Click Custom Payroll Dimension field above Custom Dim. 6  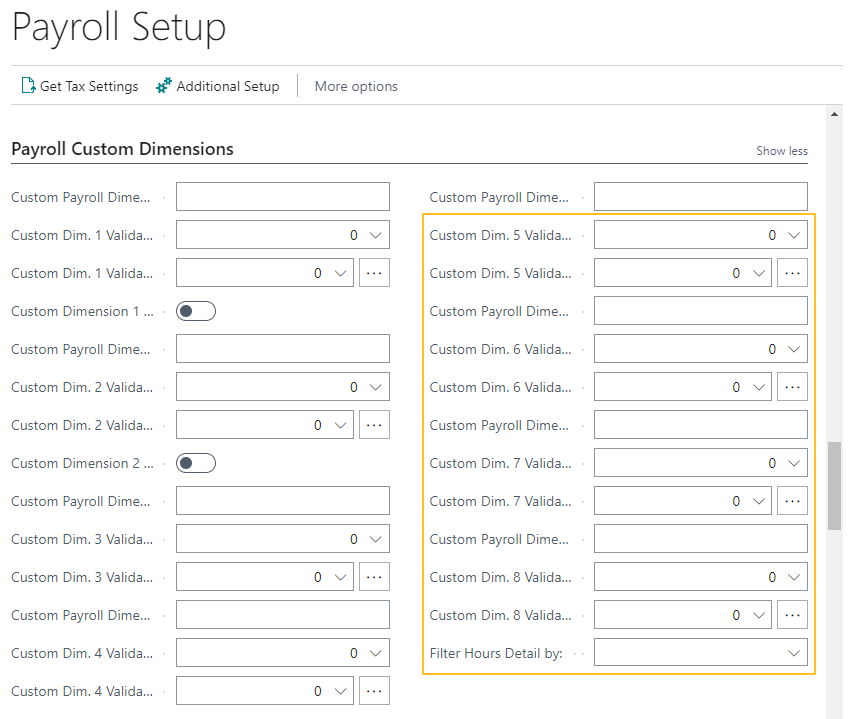tap(700, 311)
